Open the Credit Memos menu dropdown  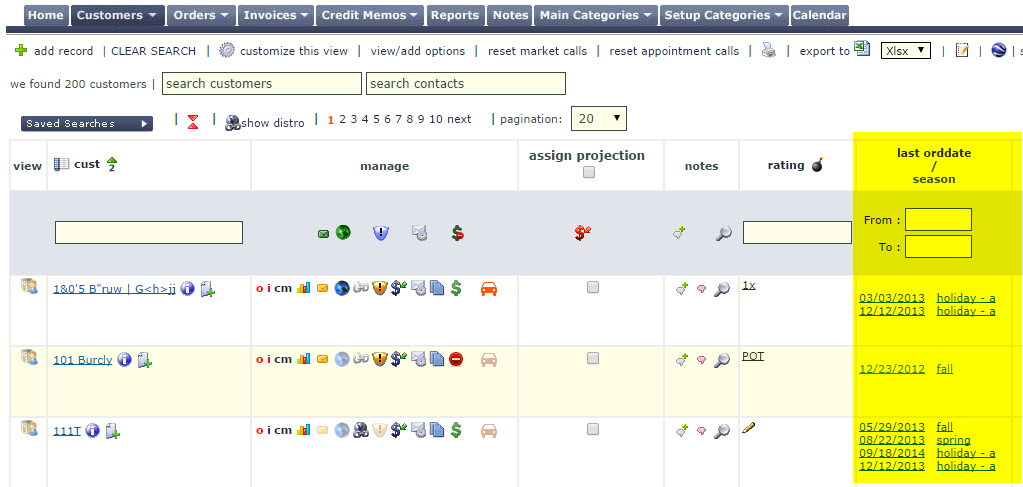[x=370, y=15]
